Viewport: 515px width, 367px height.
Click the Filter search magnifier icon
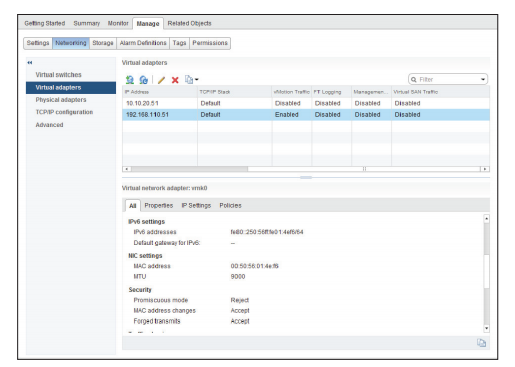tap(414, 79)
